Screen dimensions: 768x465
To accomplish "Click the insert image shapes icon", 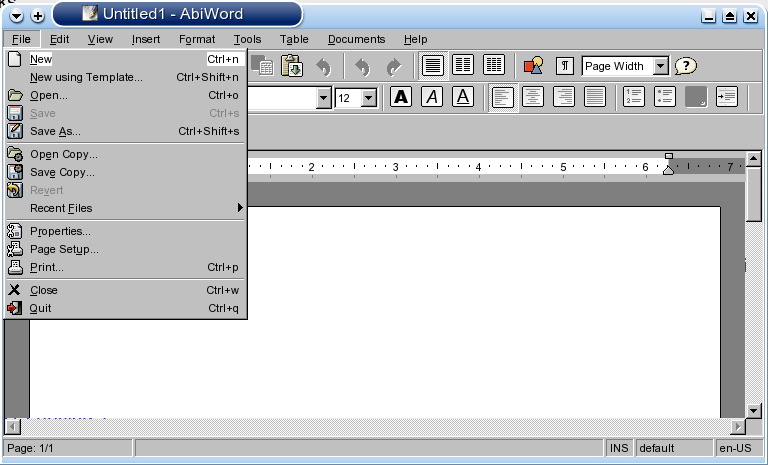I will click(x=533, y=66).
